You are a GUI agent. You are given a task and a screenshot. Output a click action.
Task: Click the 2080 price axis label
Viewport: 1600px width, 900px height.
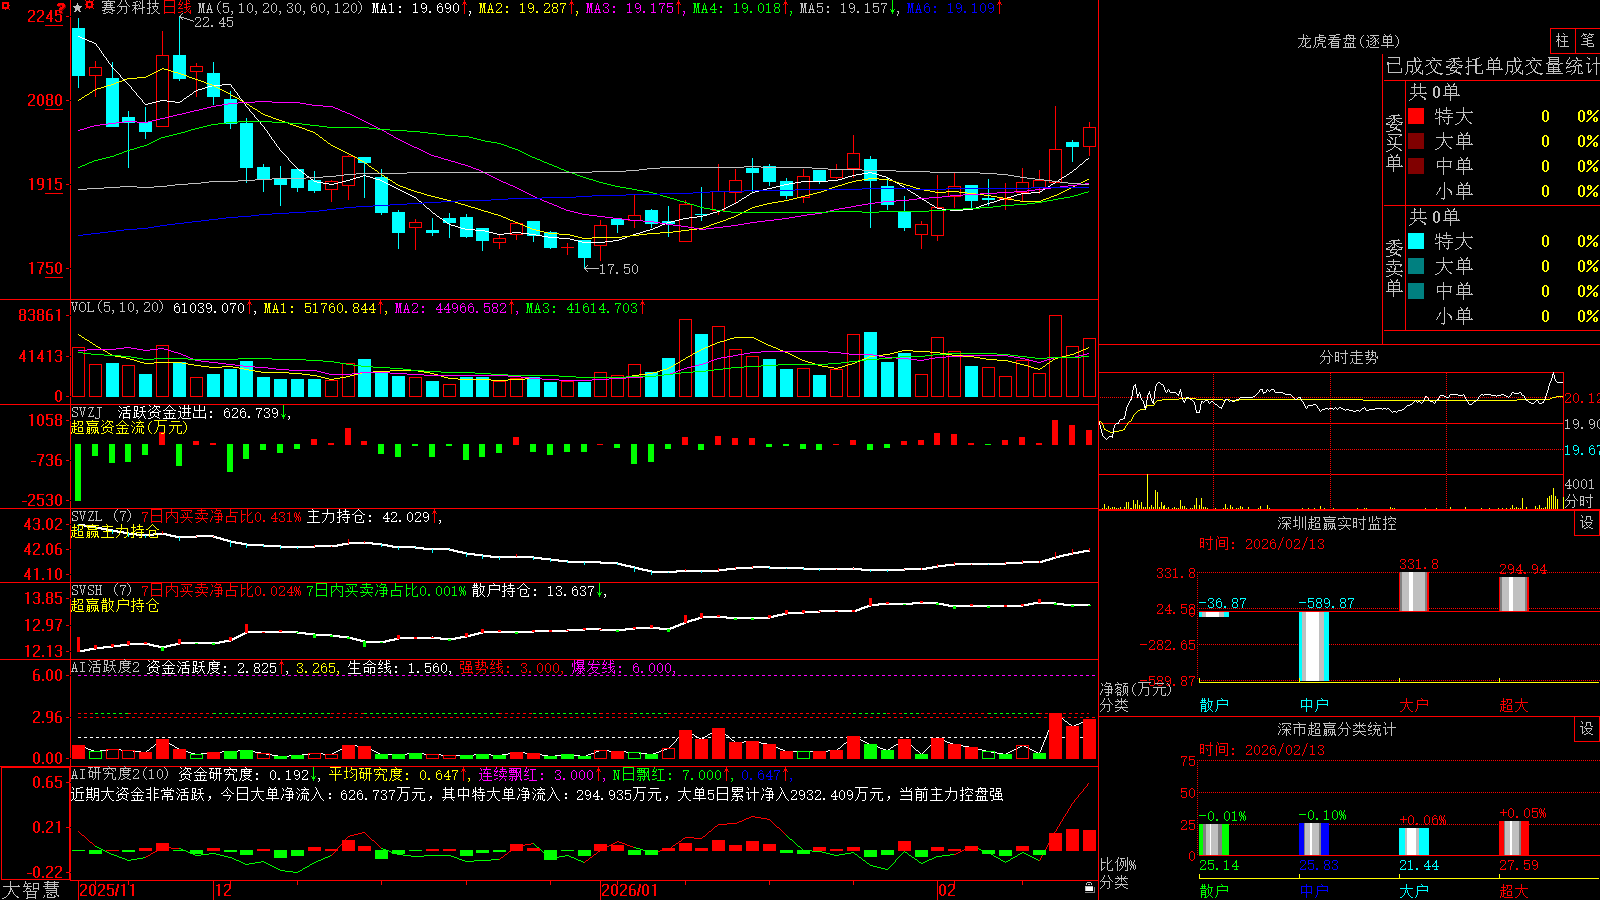(44, 100)
